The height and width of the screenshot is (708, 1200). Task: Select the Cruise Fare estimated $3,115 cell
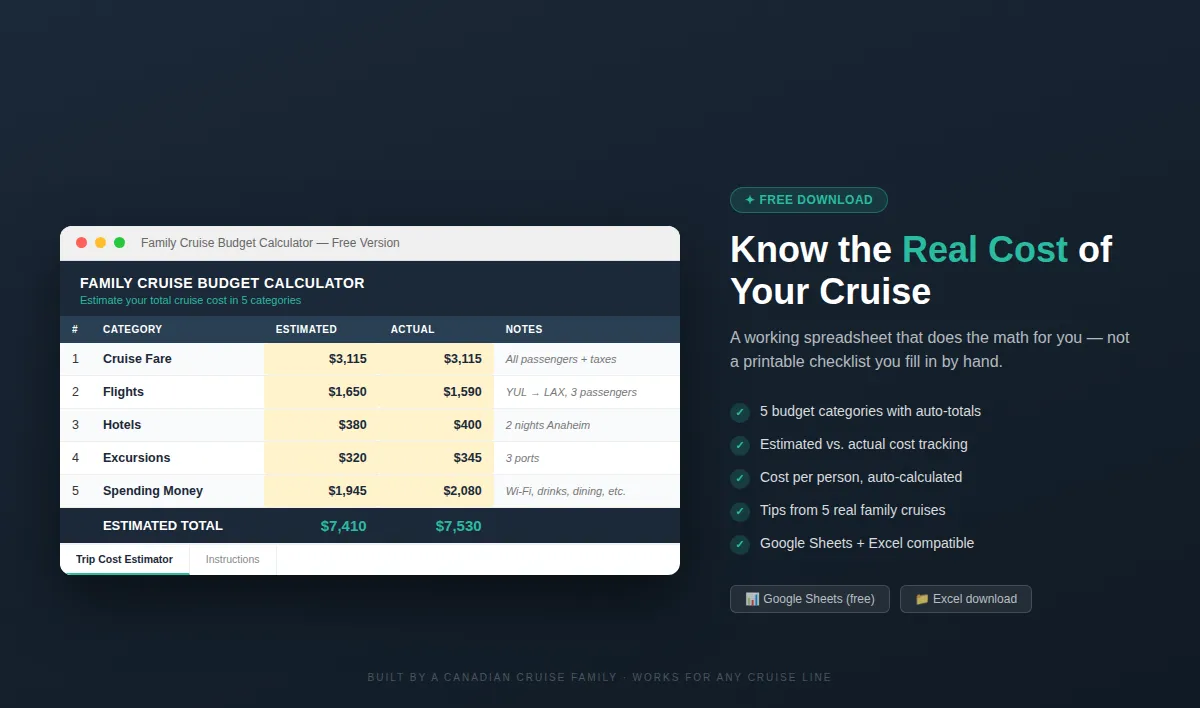[322, 359]
